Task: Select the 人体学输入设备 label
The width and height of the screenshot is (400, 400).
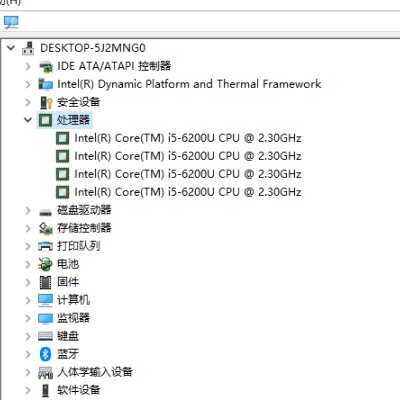Action: (x=95, y=372)
